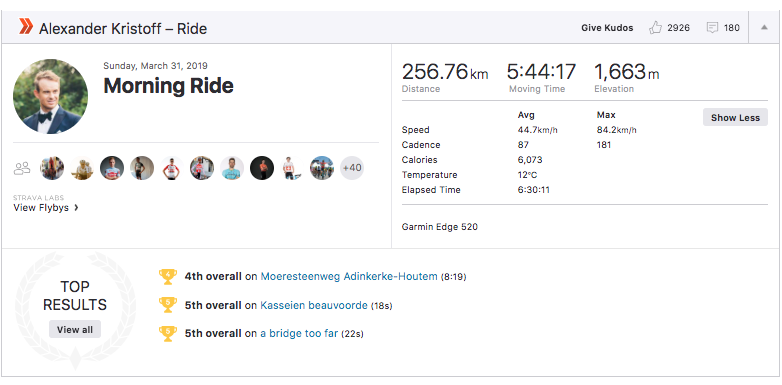Click the trophy beside a bridge too far
Image resolution: width=782 pixels, height=385 pixels.
pos(168,333)
